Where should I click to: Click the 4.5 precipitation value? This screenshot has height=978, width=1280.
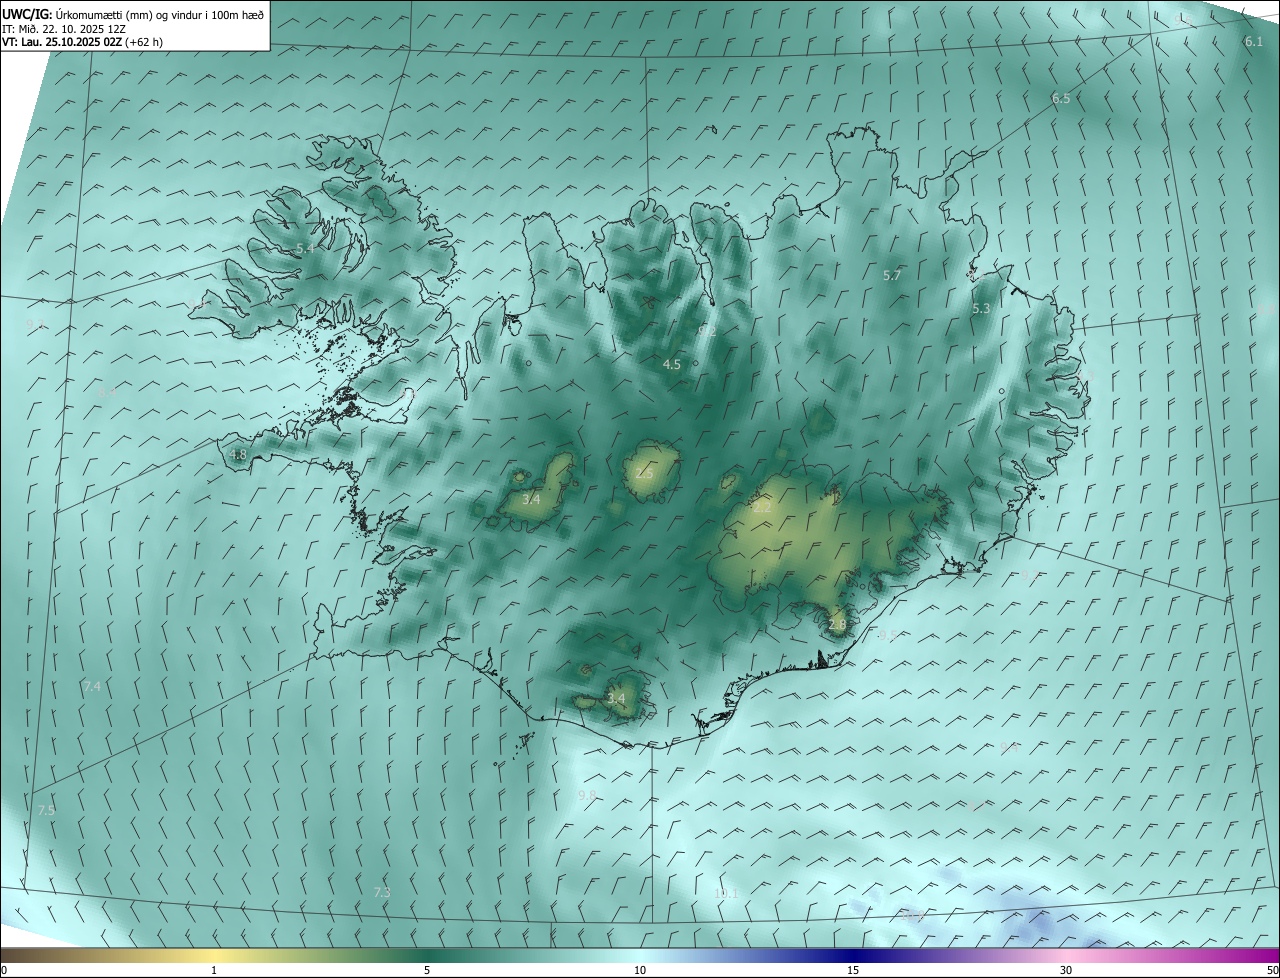672,365
